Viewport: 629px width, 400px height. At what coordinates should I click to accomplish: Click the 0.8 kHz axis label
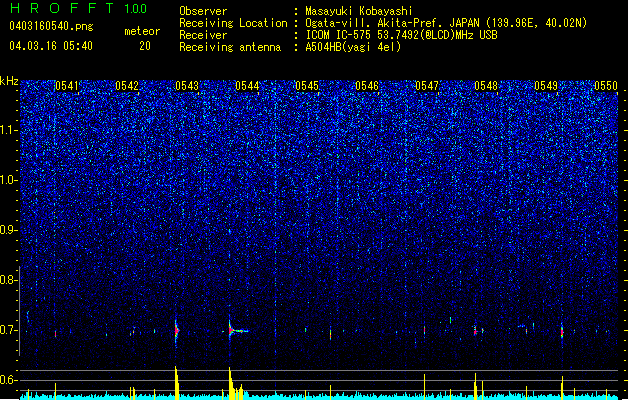coord(9,280)
